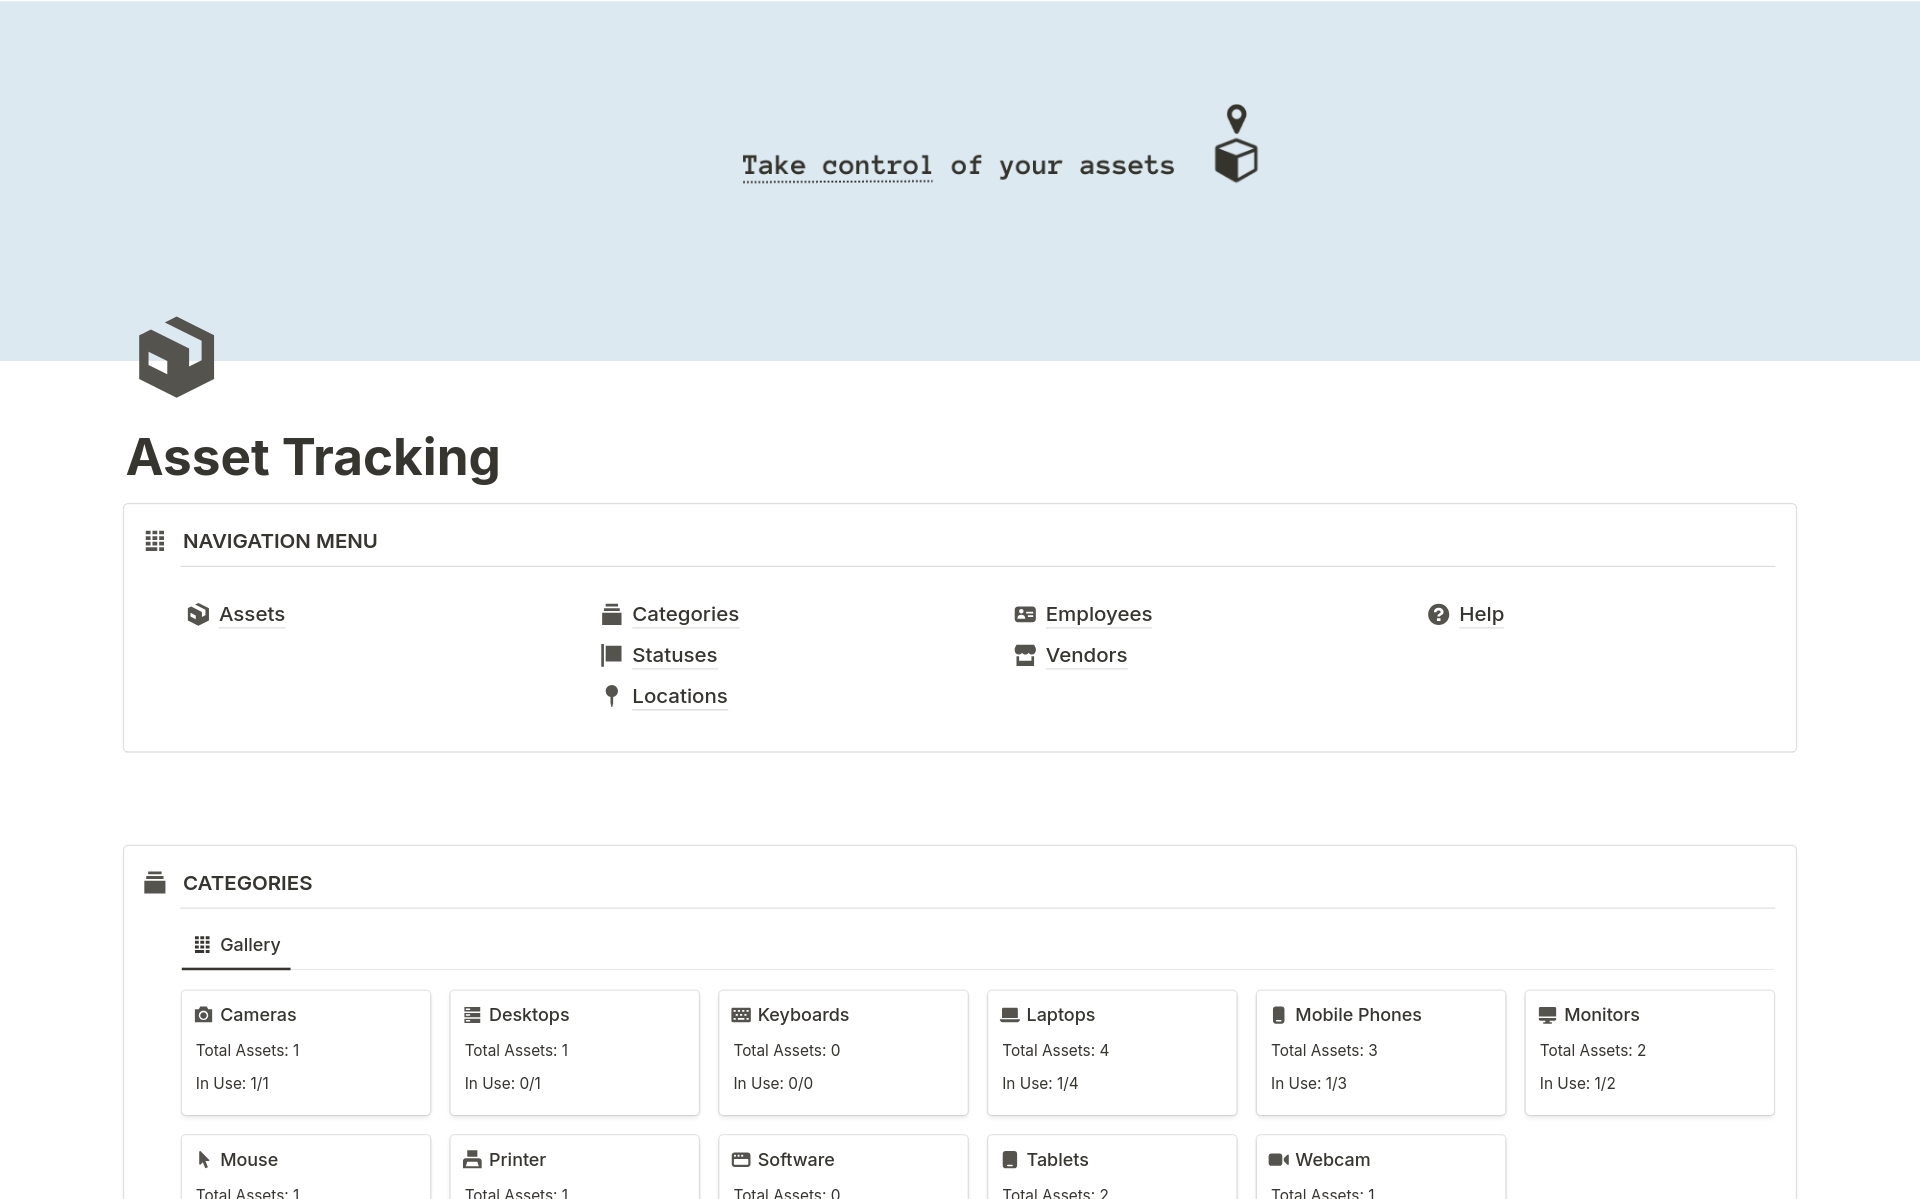Open the Monitors category card
The image size is (1920, 1199).
[1649, 1052]
